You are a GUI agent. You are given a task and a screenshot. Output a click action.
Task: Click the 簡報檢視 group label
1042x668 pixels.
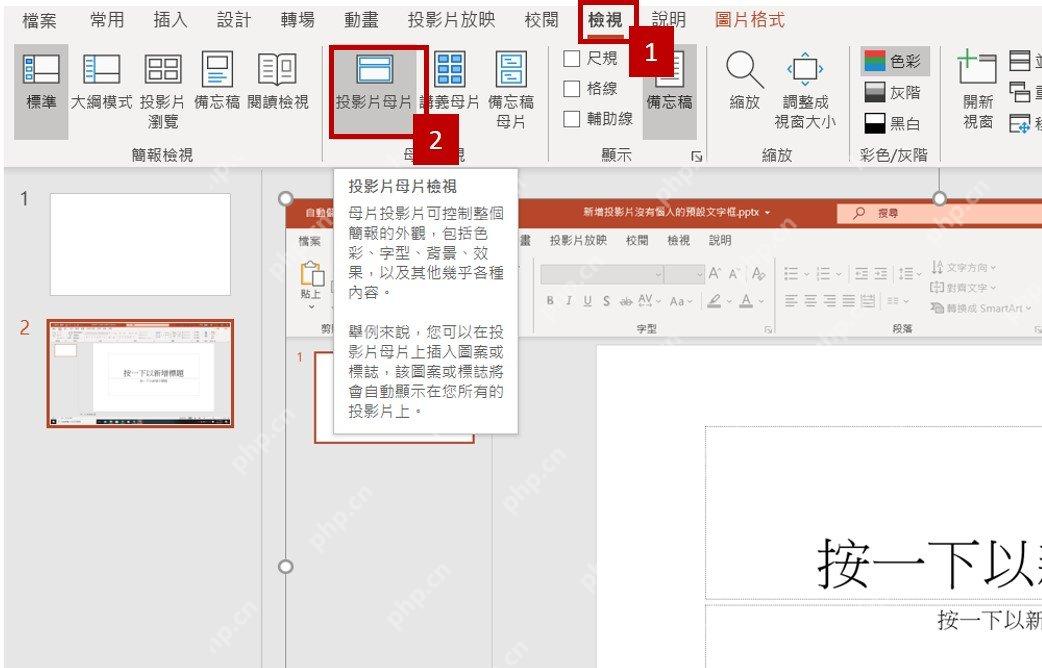162,156
